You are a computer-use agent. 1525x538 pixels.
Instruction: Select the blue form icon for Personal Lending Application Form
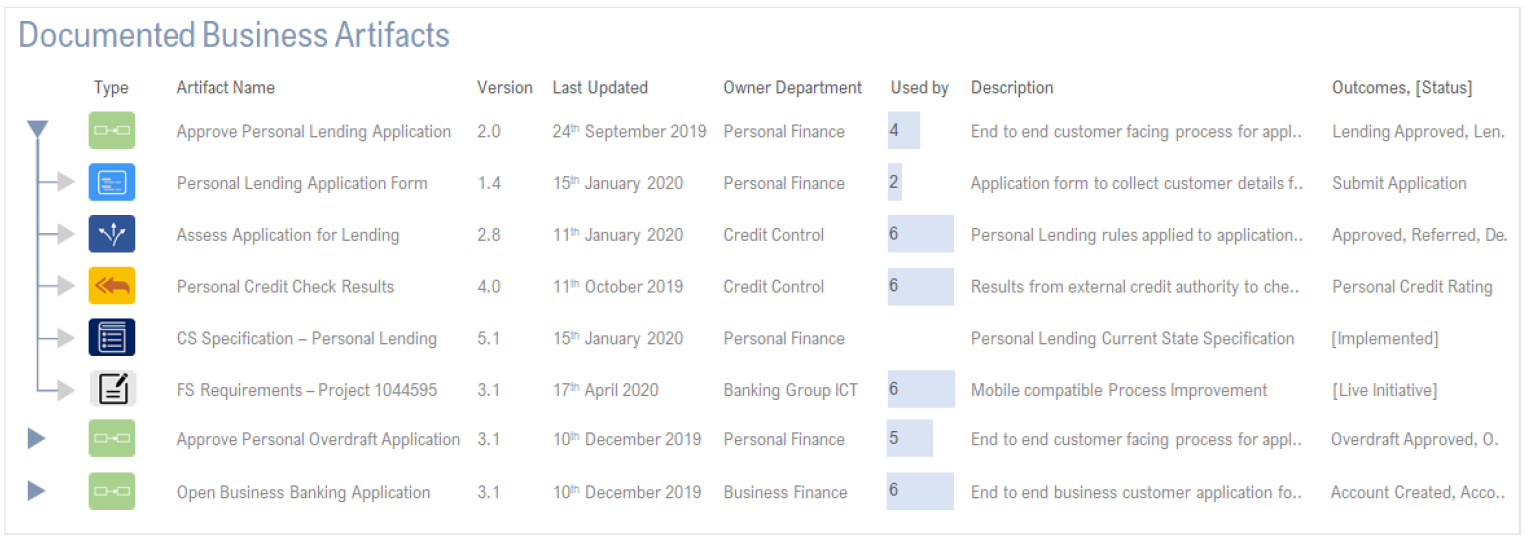(x=112, y=183)
